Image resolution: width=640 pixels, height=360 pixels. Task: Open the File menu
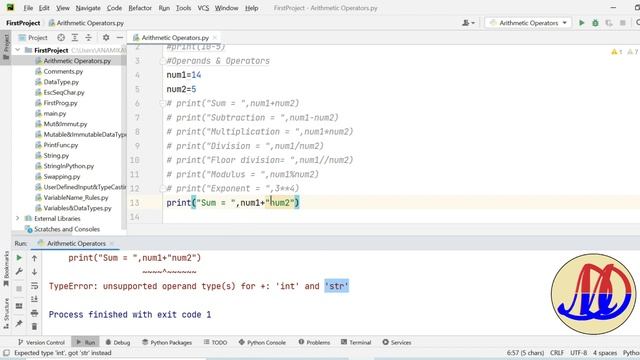[x=28, y=8]
